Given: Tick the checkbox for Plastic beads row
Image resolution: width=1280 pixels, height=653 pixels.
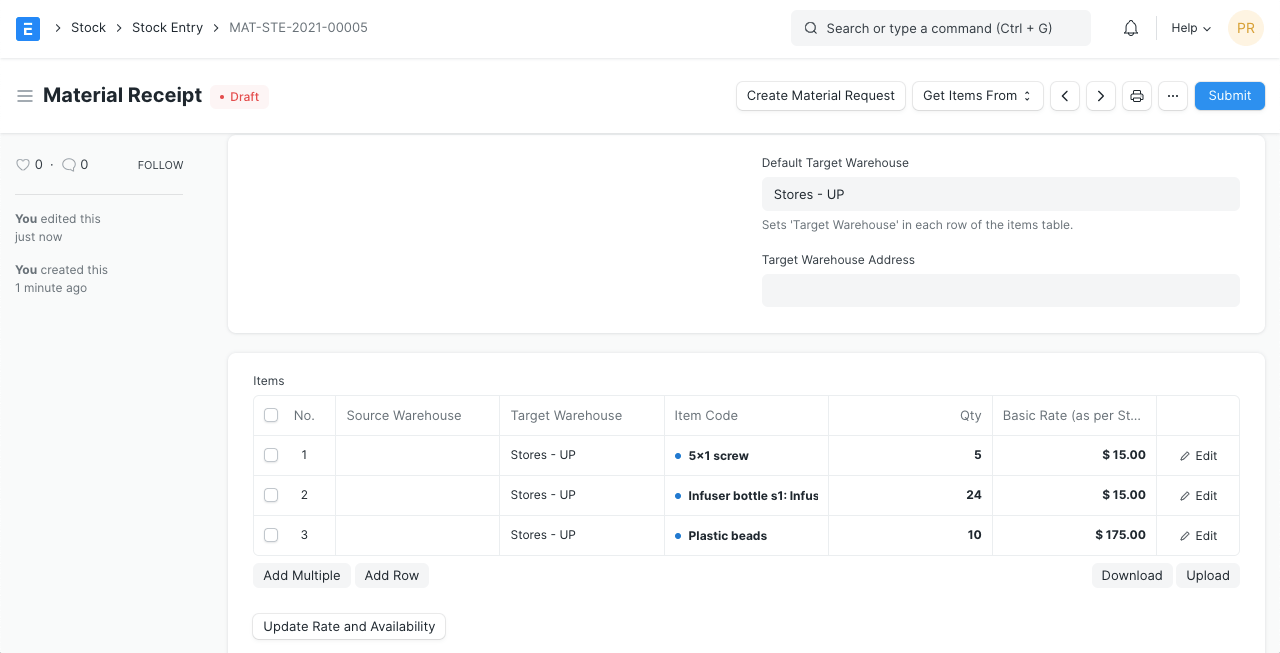Looking at the screenshot, I should point(271,535).
